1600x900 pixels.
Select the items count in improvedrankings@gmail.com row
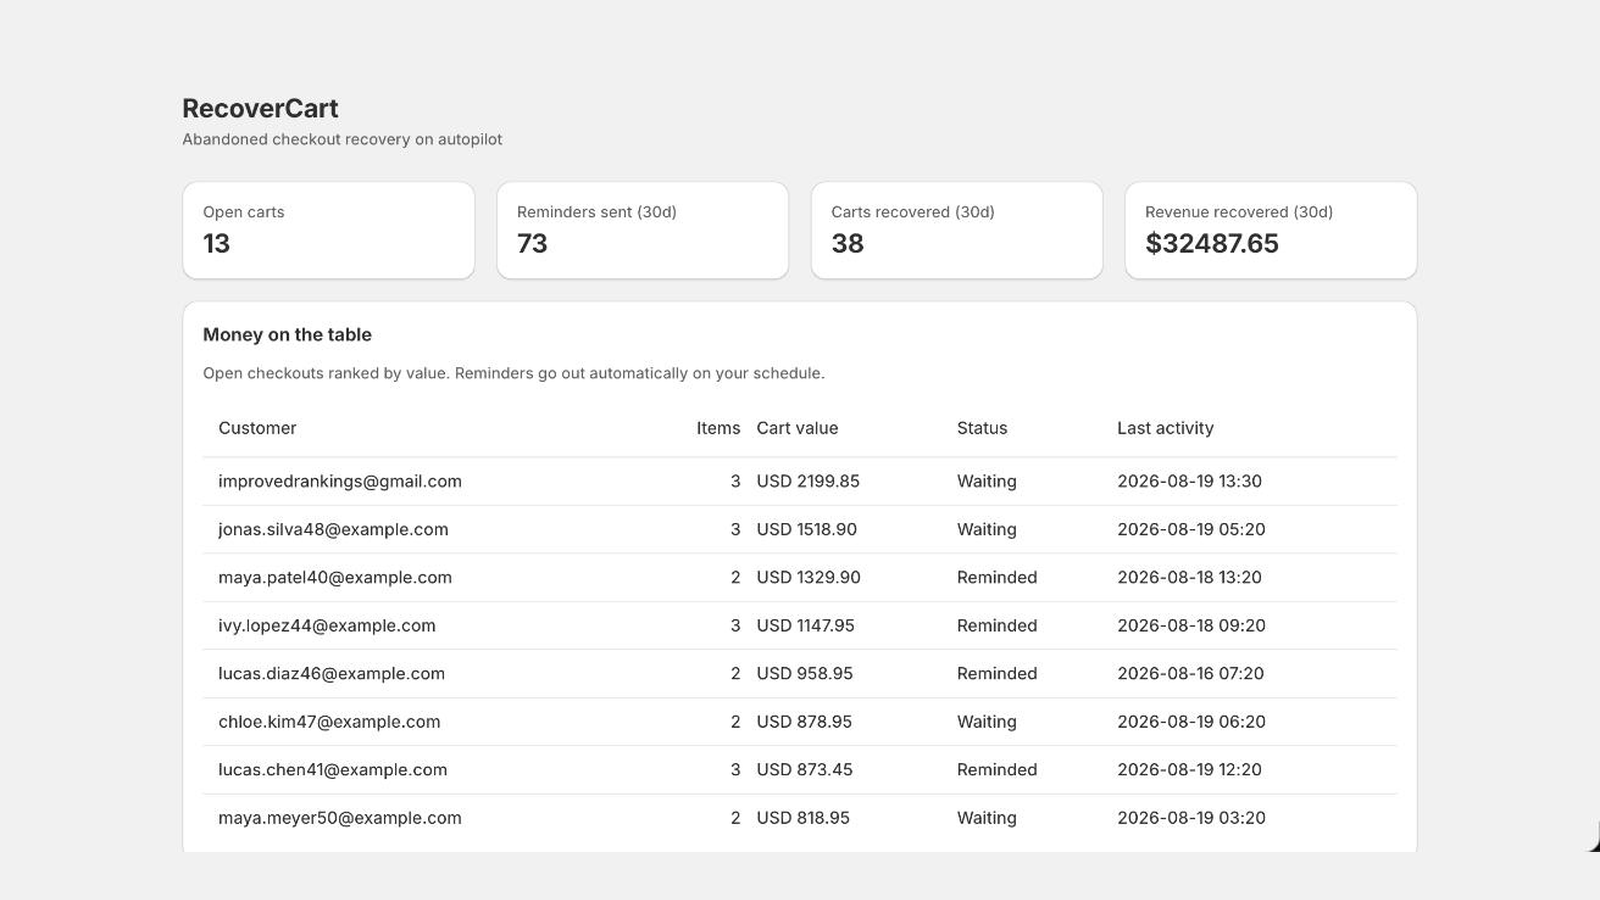[735, 481]
